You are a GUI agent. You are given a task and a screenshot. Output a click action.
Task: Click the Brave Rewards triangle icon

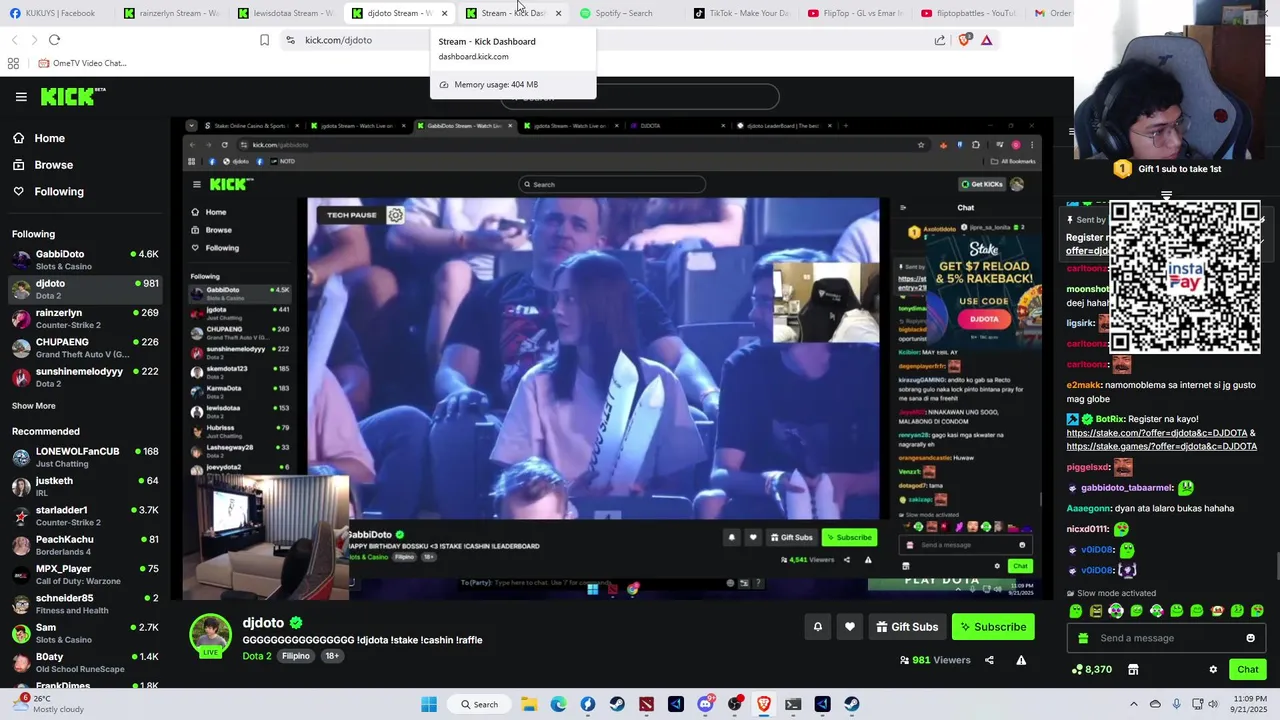pyautogui.click(x=986, y=40)
